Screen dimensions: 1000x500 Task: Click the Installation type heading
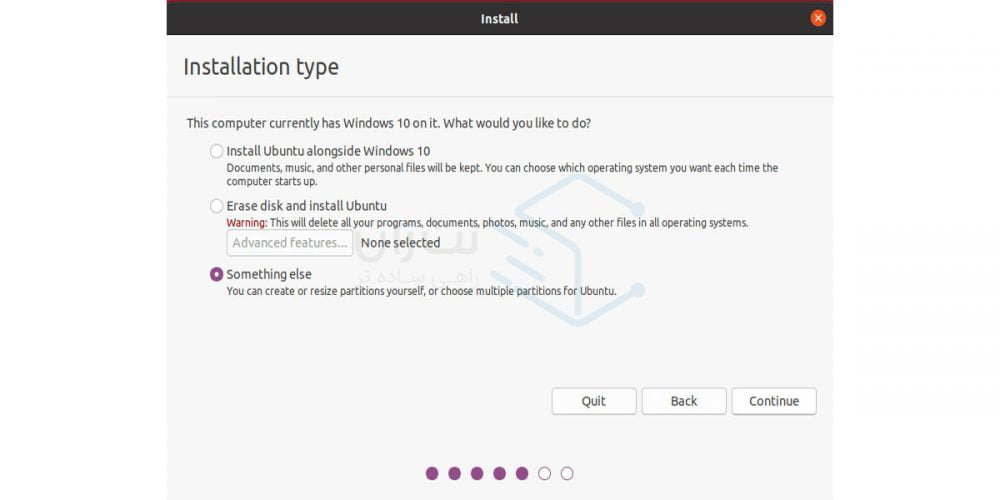[261, 67]
